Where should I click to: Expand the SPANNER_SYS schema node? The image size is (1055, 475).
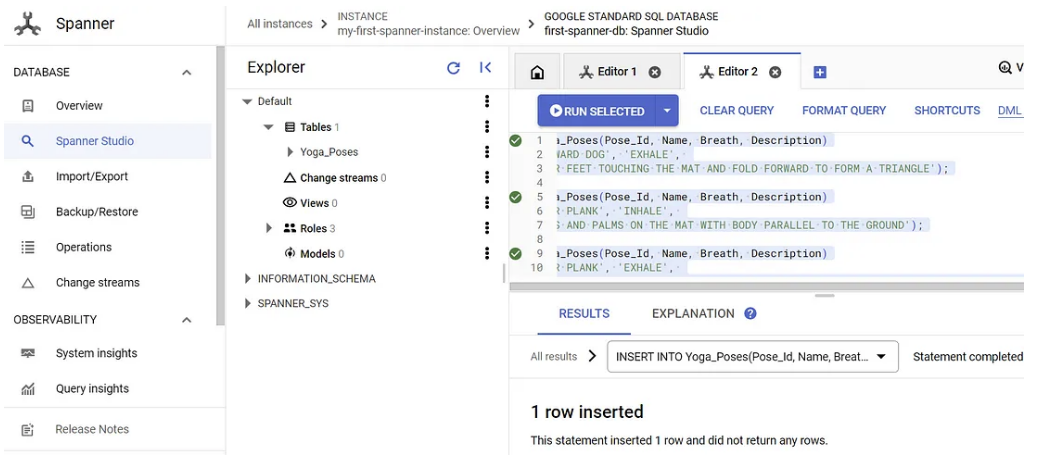pyautogui.click(x=248, y=304)
